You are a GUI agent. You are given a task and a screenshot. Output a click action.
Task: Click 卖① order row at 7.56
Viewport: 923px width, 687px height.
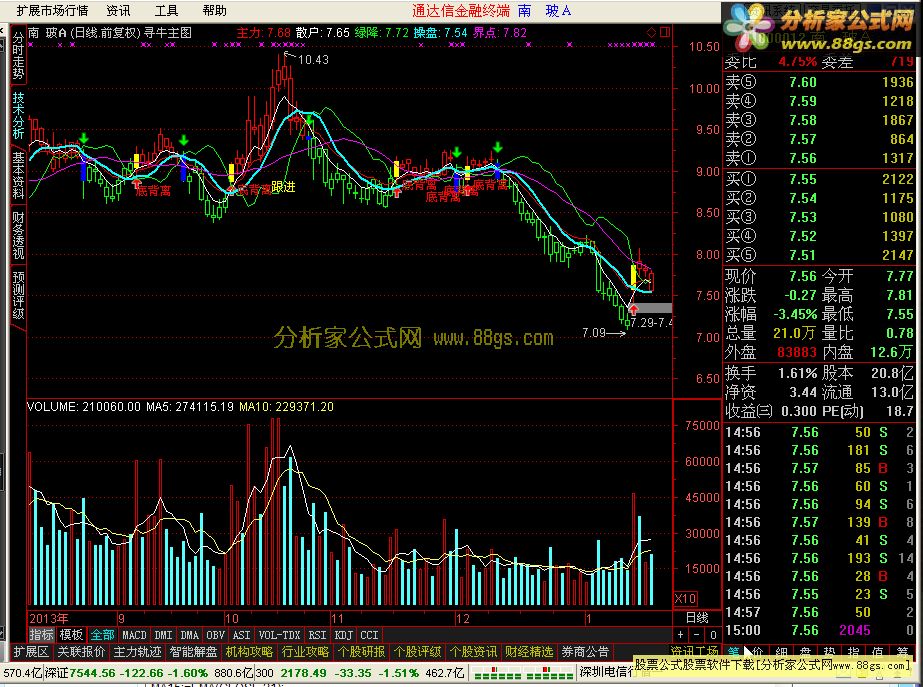(x=819, y=158)
